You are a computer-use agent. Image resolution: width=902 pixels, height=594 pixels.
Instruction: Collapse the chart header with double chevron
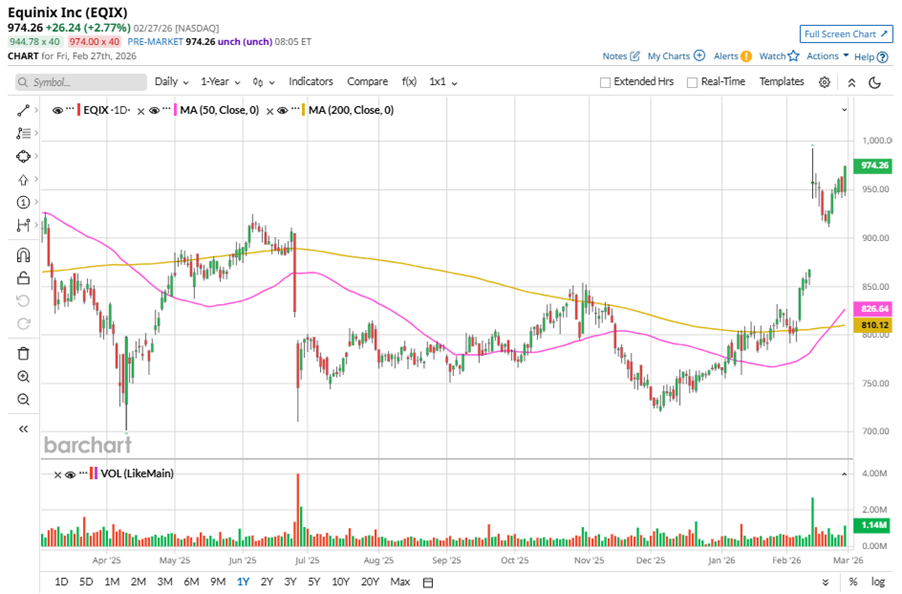(852, 82)
